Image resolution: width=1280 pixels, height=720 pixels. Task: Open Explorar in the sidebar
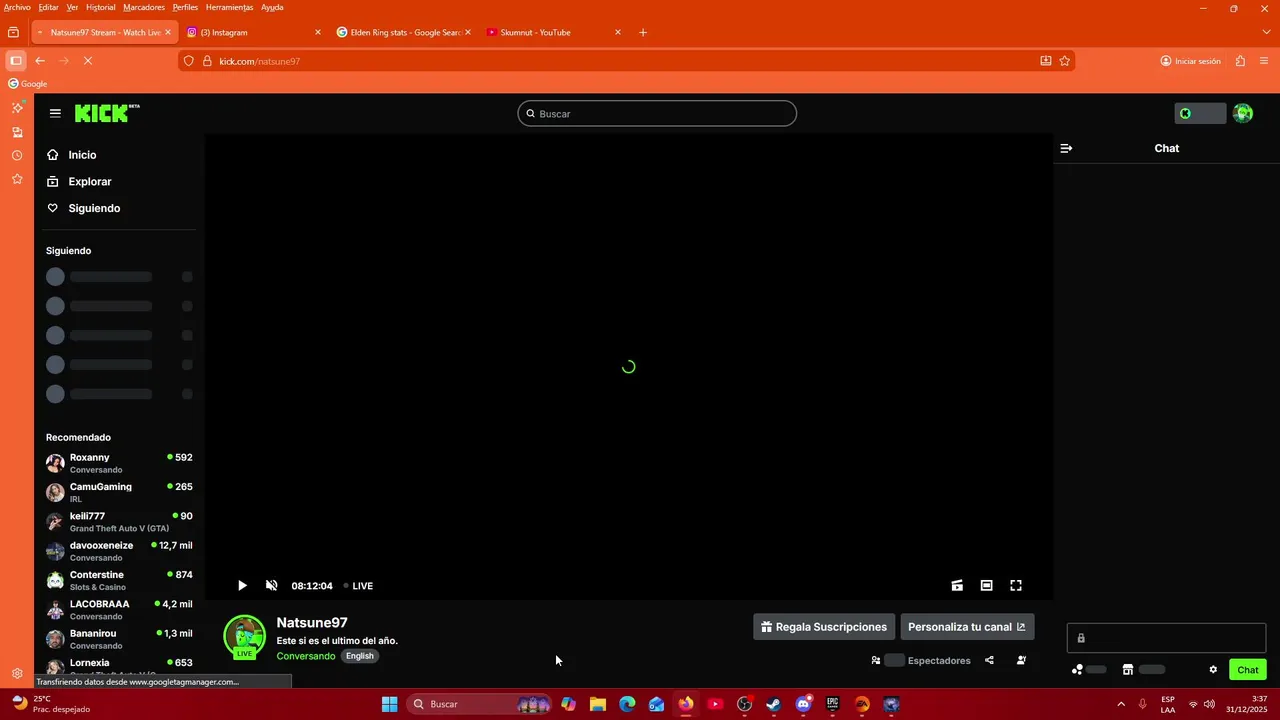90,182
